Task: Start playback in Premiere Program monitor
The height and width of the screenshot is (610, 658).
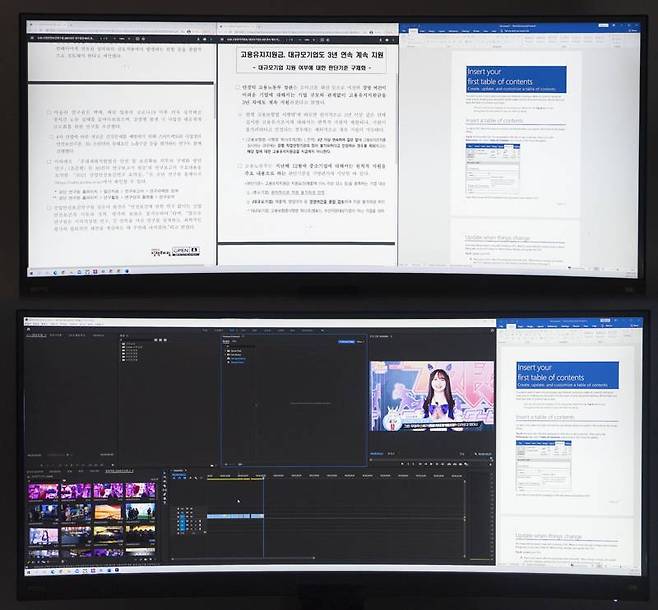Action: tap(431, 464)
